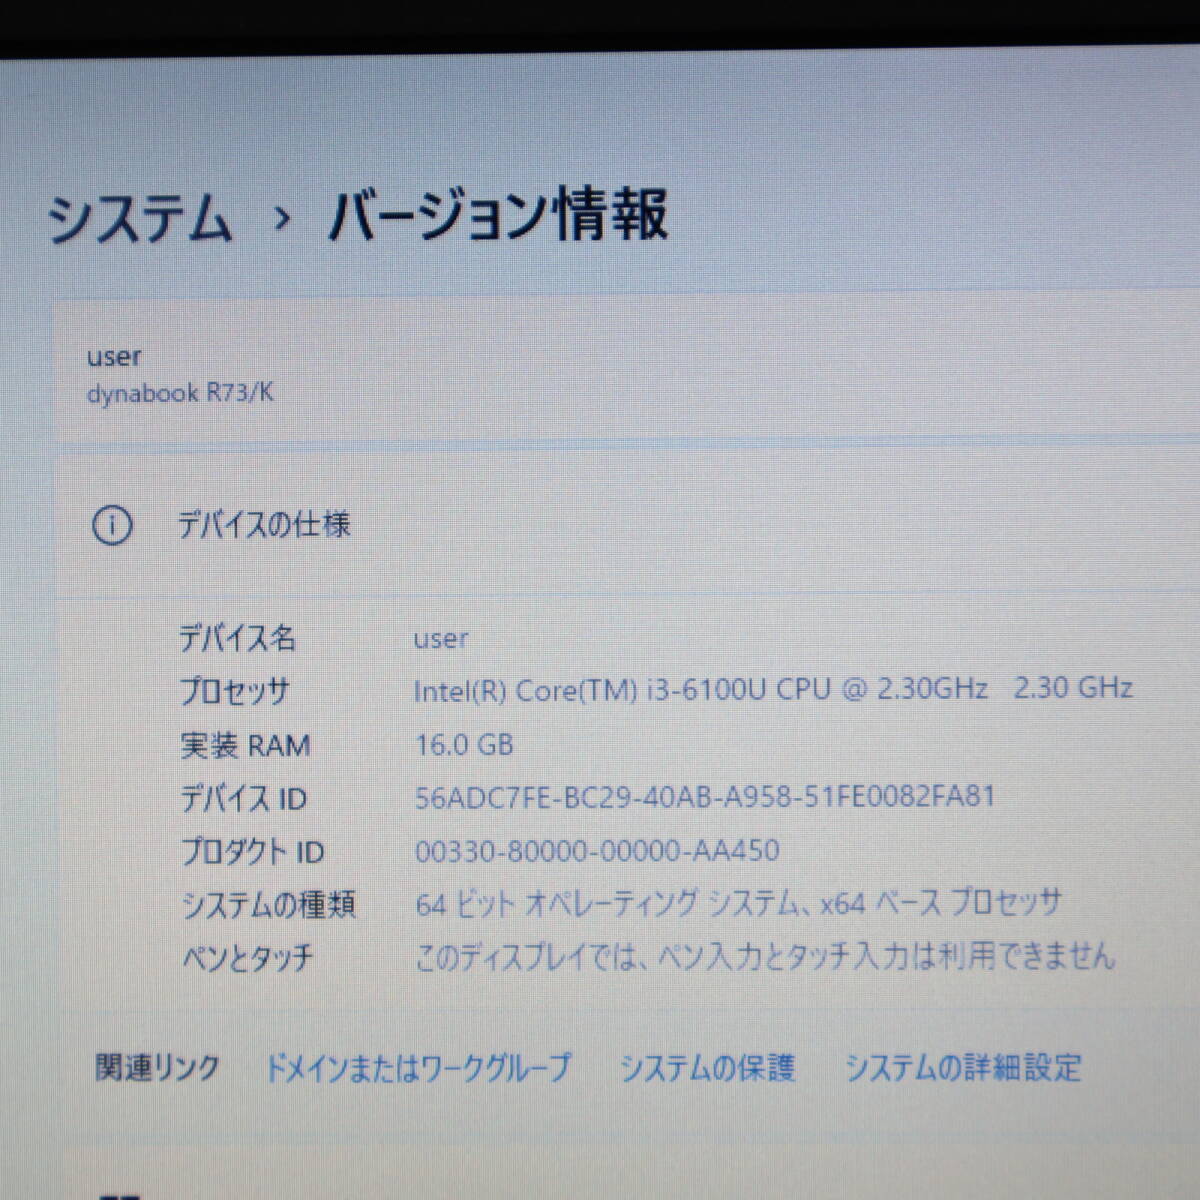The image size is (1200, 1200).
Task: Open システムの詳細設定 link
Action: (x=963, y=1068)
